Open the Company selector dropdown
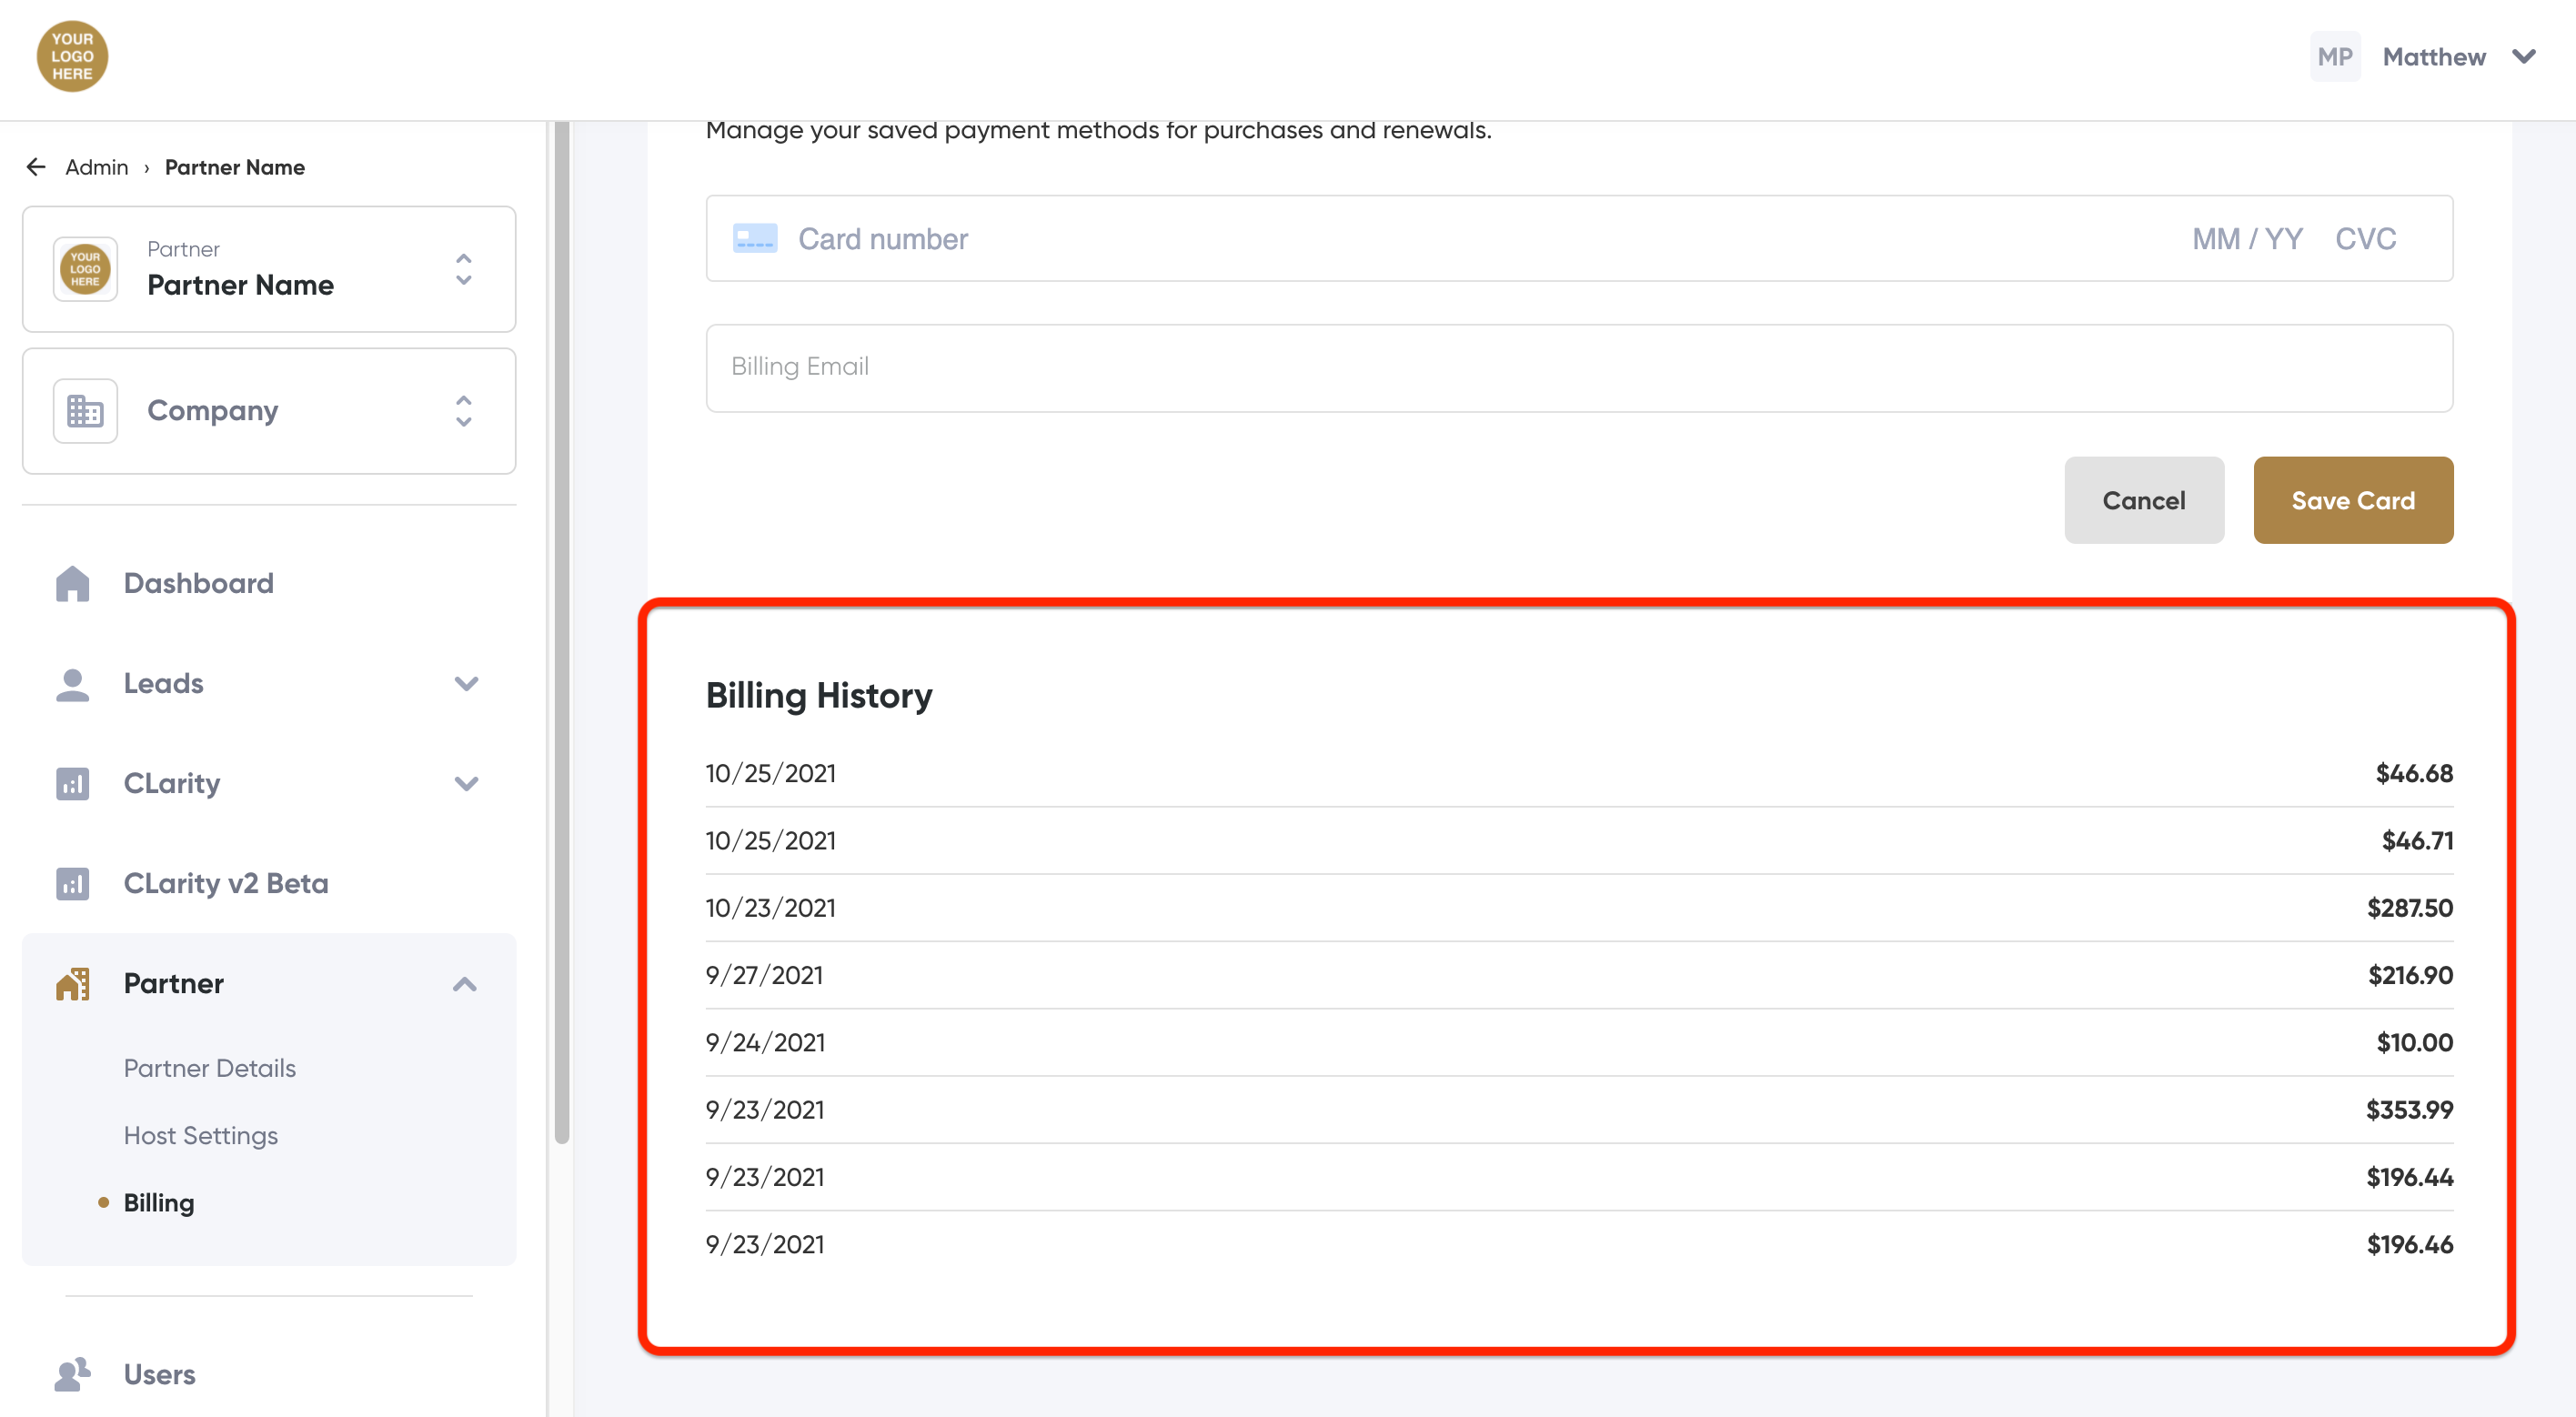The height and width of the screenshot is (1417, 2576). (463, 411)
